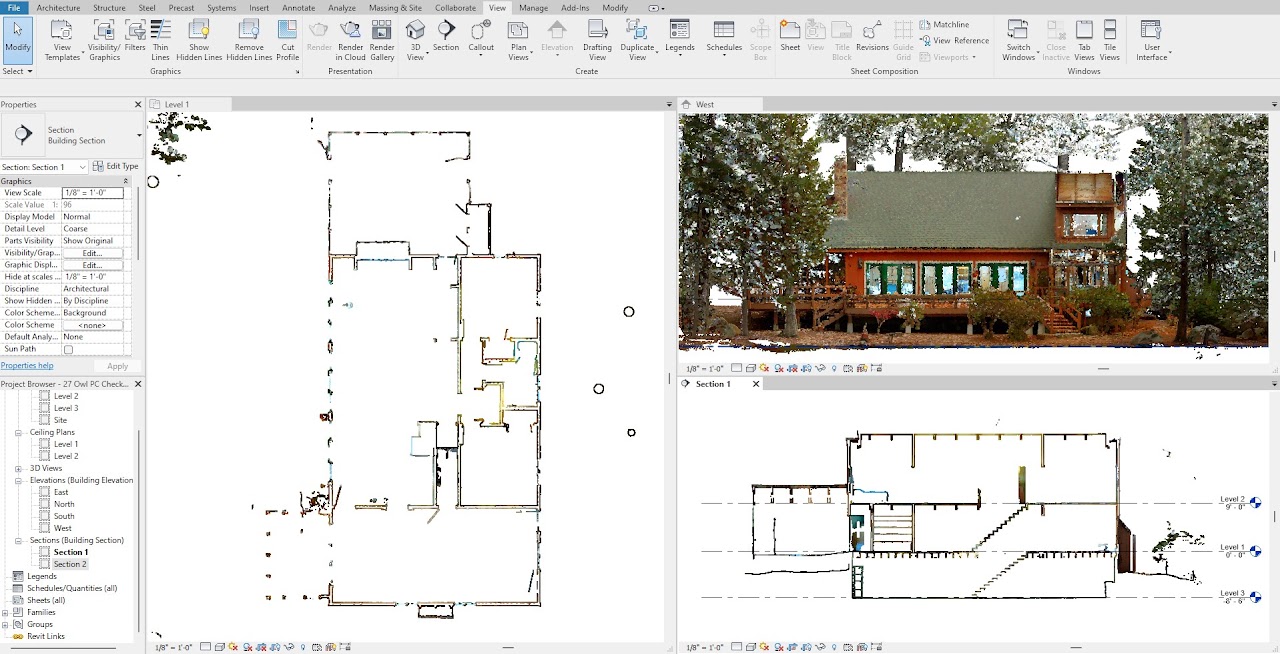Viewport: 1280px width, 654px height.
Task: Click the Thin Lines icon
Action: [160, 40]
